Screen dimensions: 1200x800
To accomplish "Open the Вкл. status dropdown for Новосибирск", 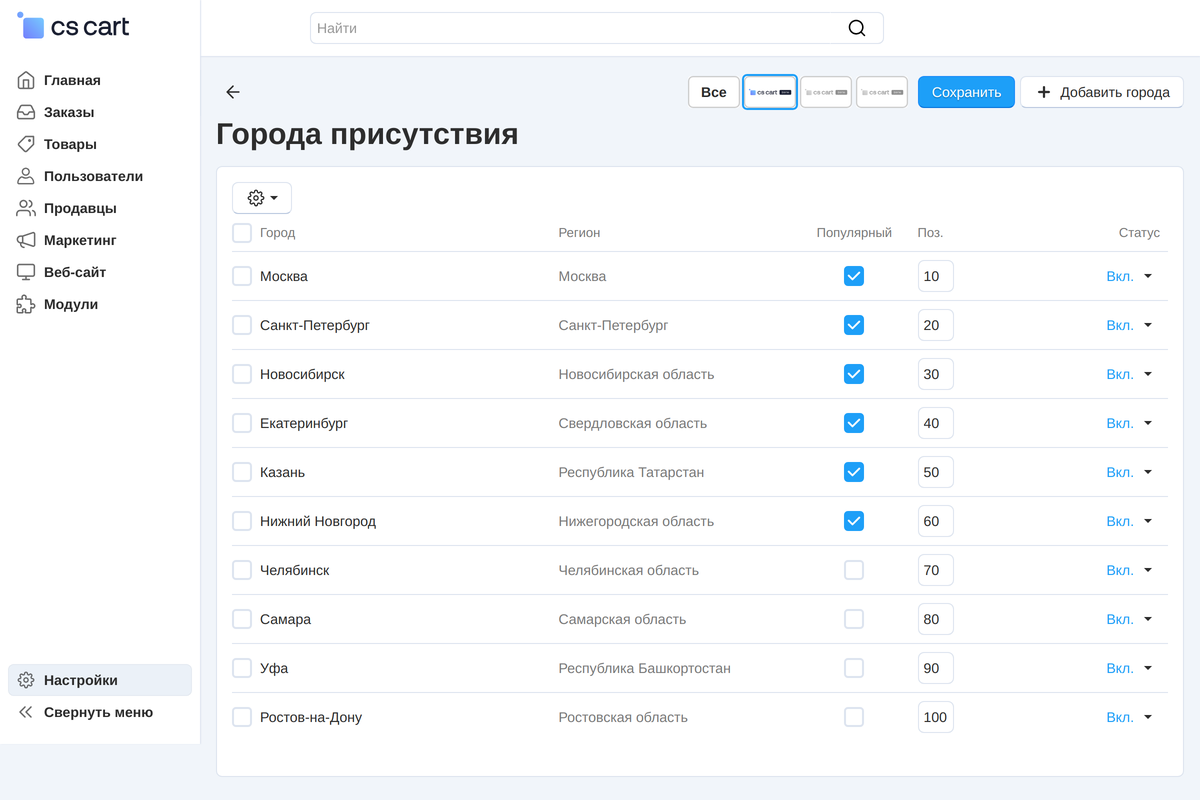I will [x=1130, y=374].
